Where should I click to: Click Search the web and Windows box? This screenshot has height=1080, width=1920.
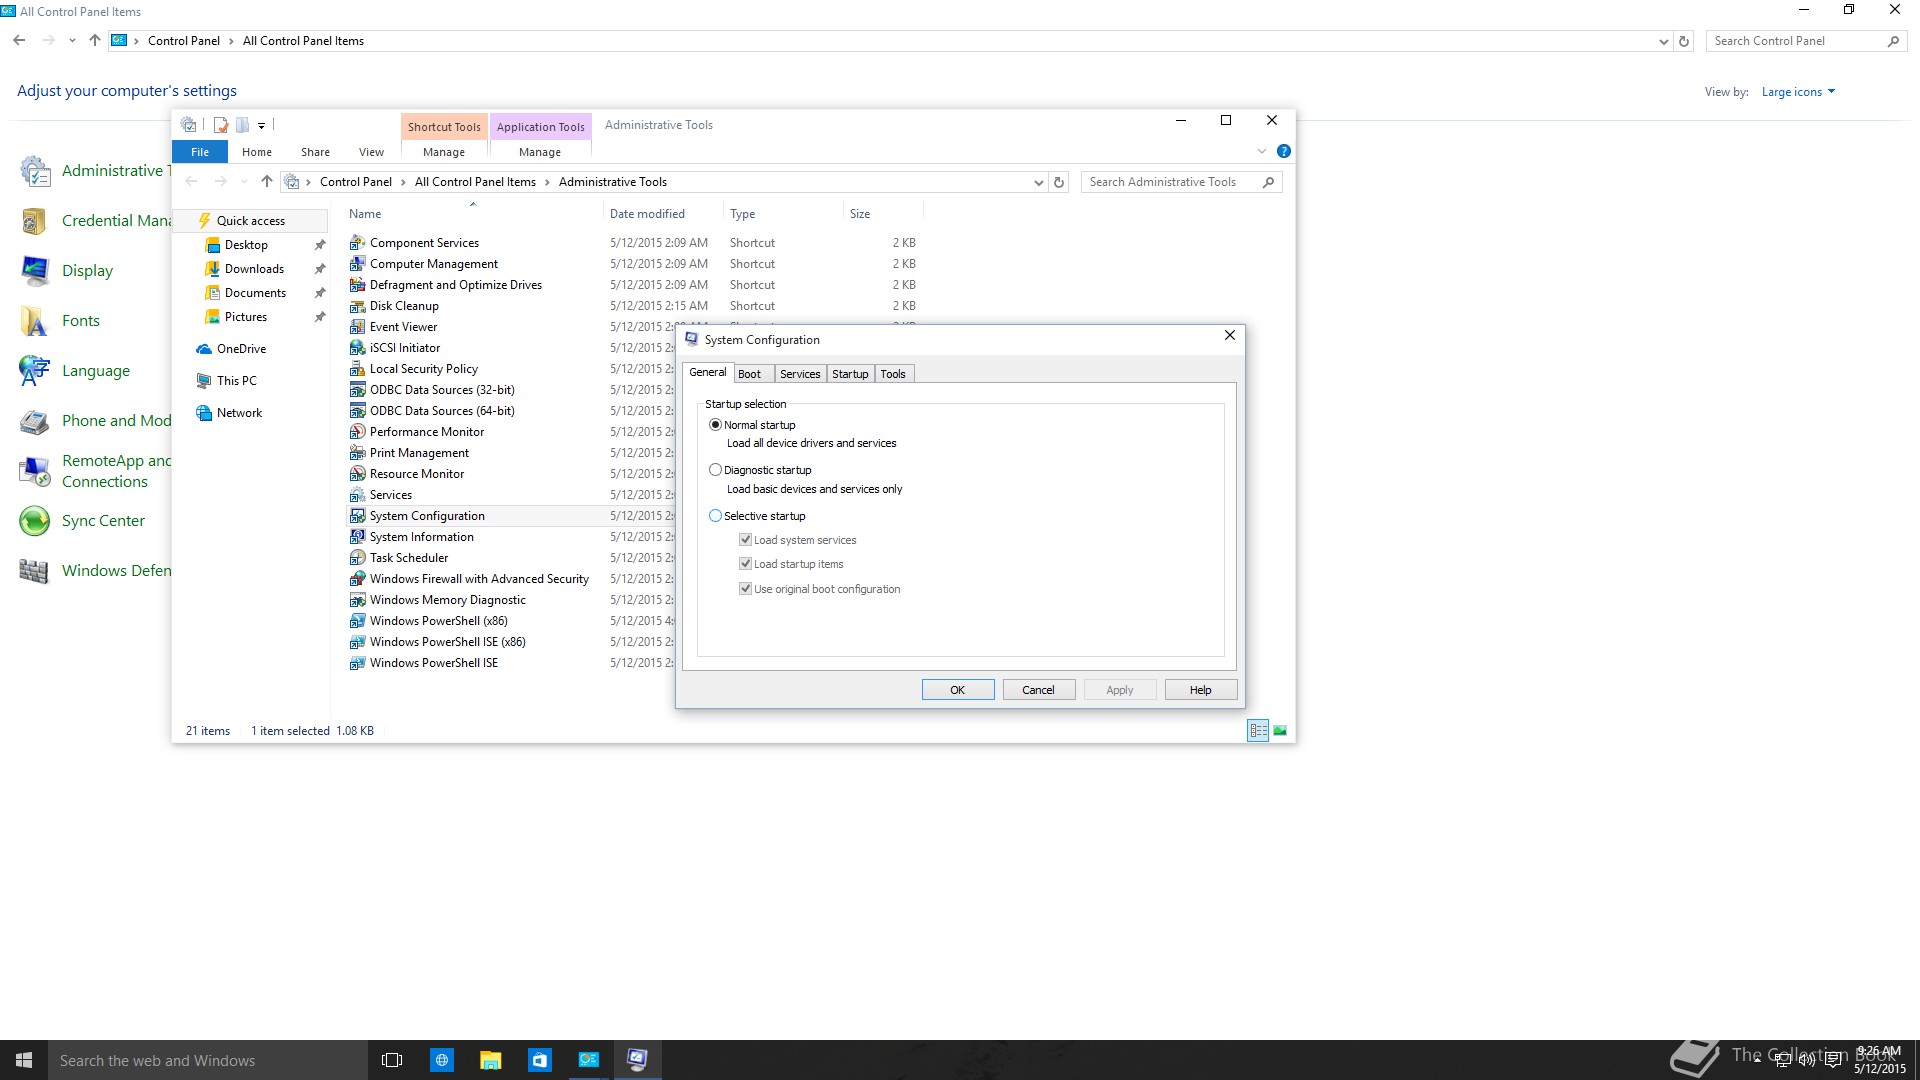pyautogui.click(x=208, y=1060)
